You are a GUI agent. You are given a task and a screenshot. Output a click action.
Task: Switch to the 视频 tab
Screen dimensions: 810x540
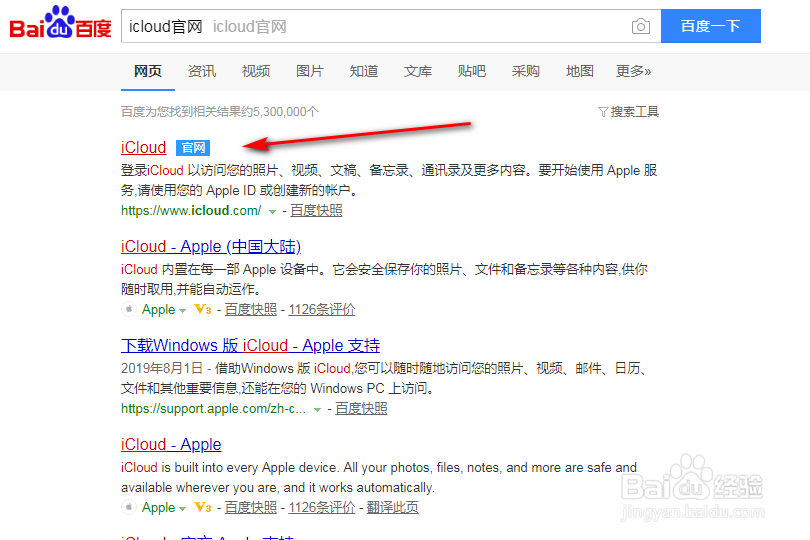[x=256, y=71]
